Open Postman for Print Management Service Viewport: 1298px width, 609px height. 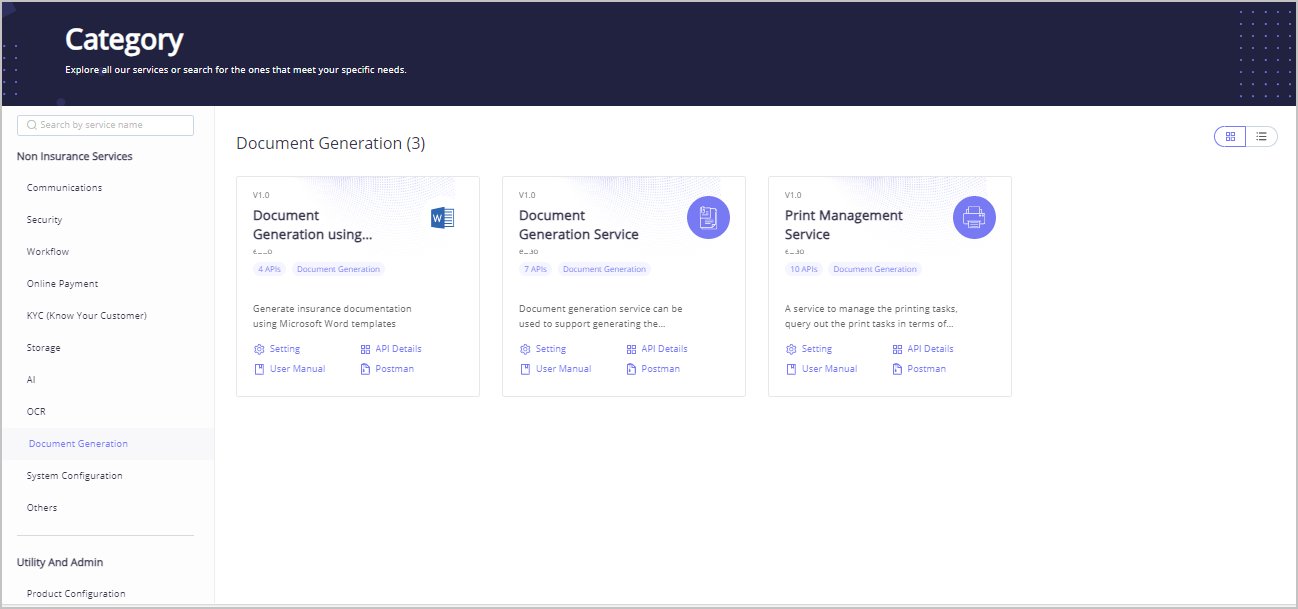point(926,369)
